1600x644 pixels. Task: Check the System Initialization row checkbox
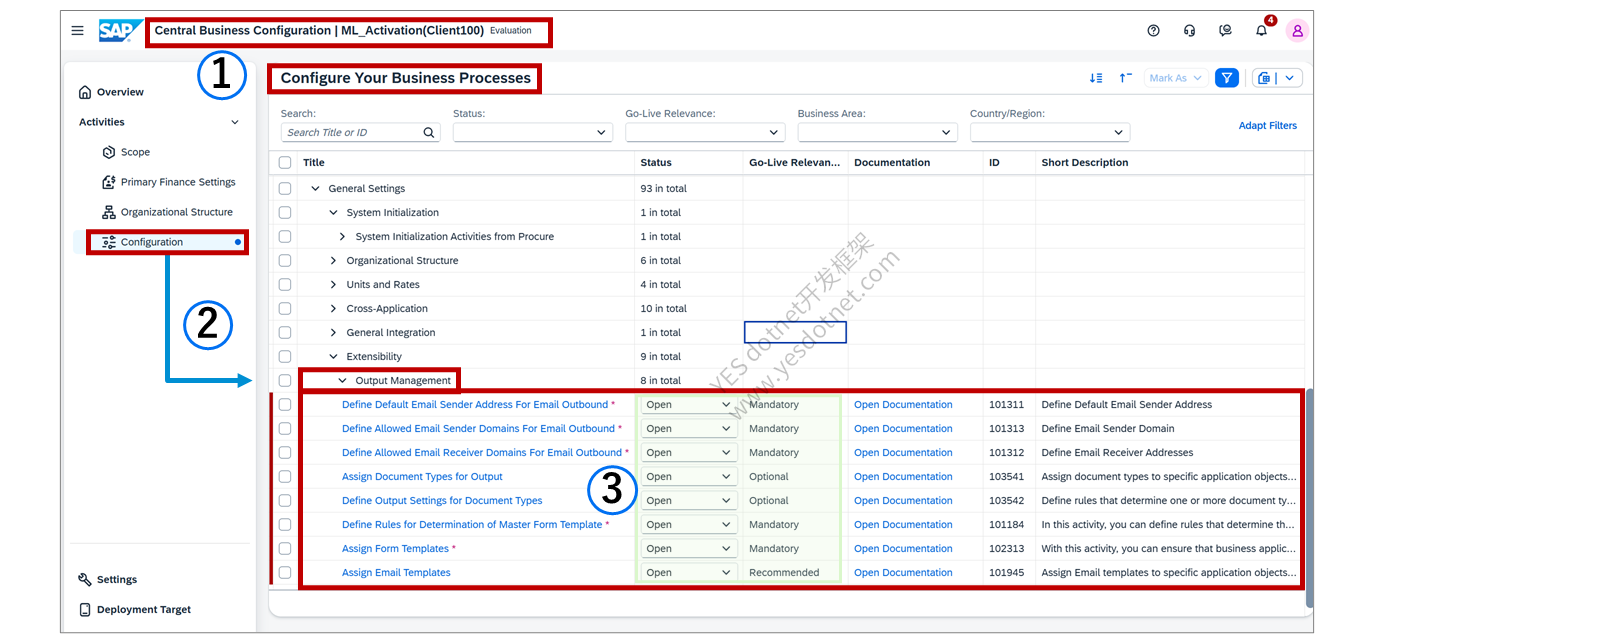point(285,213)
